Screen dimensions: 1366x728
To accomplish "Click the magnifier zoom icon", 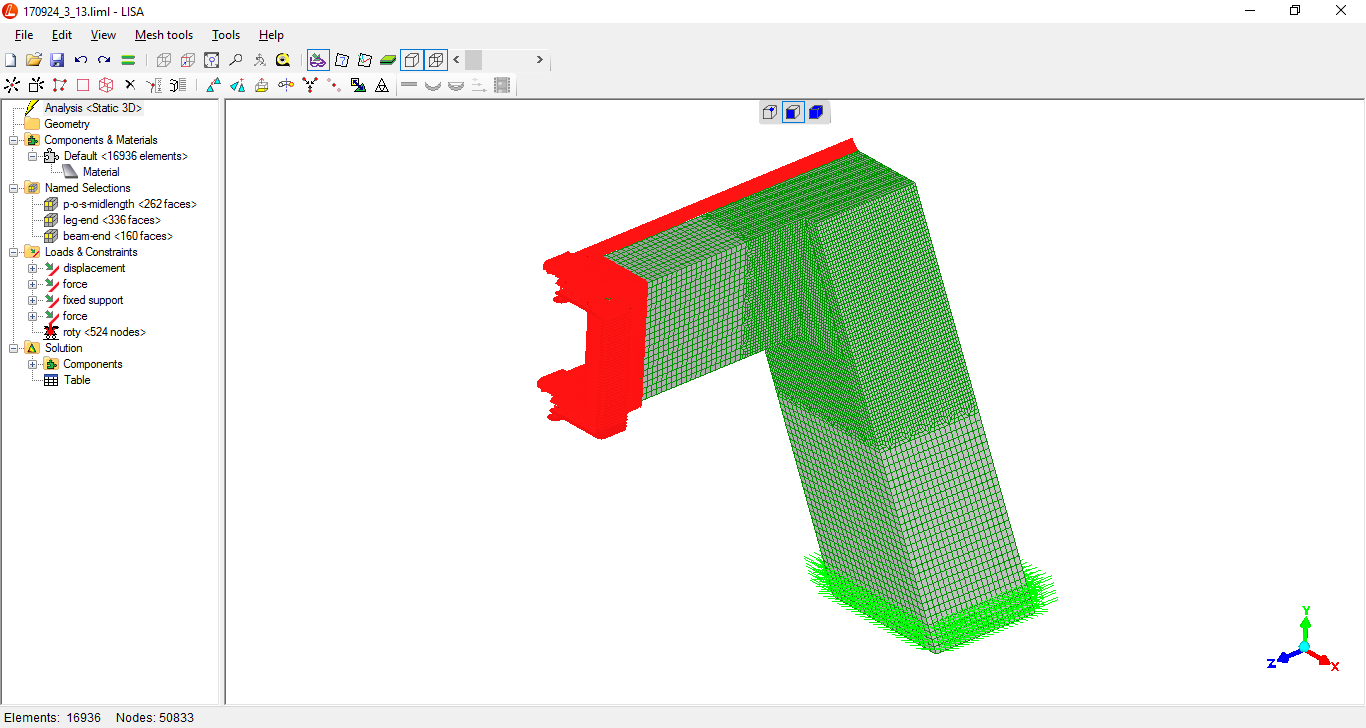I will point(236,60).
